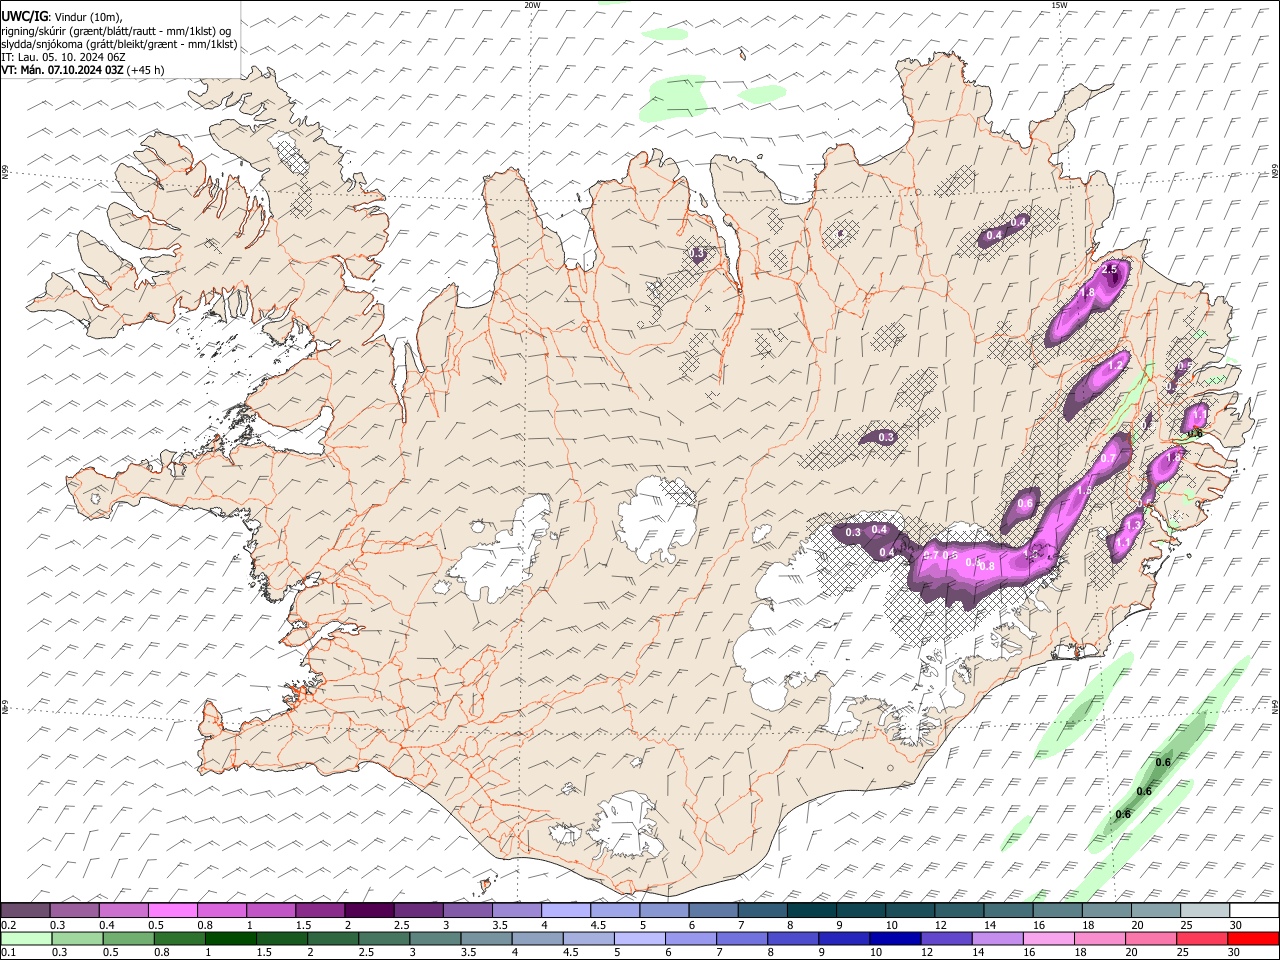1280x960 pixels.
Task: Choose the pale 25 swatch in the snow legend
Action: point(1205,910)
